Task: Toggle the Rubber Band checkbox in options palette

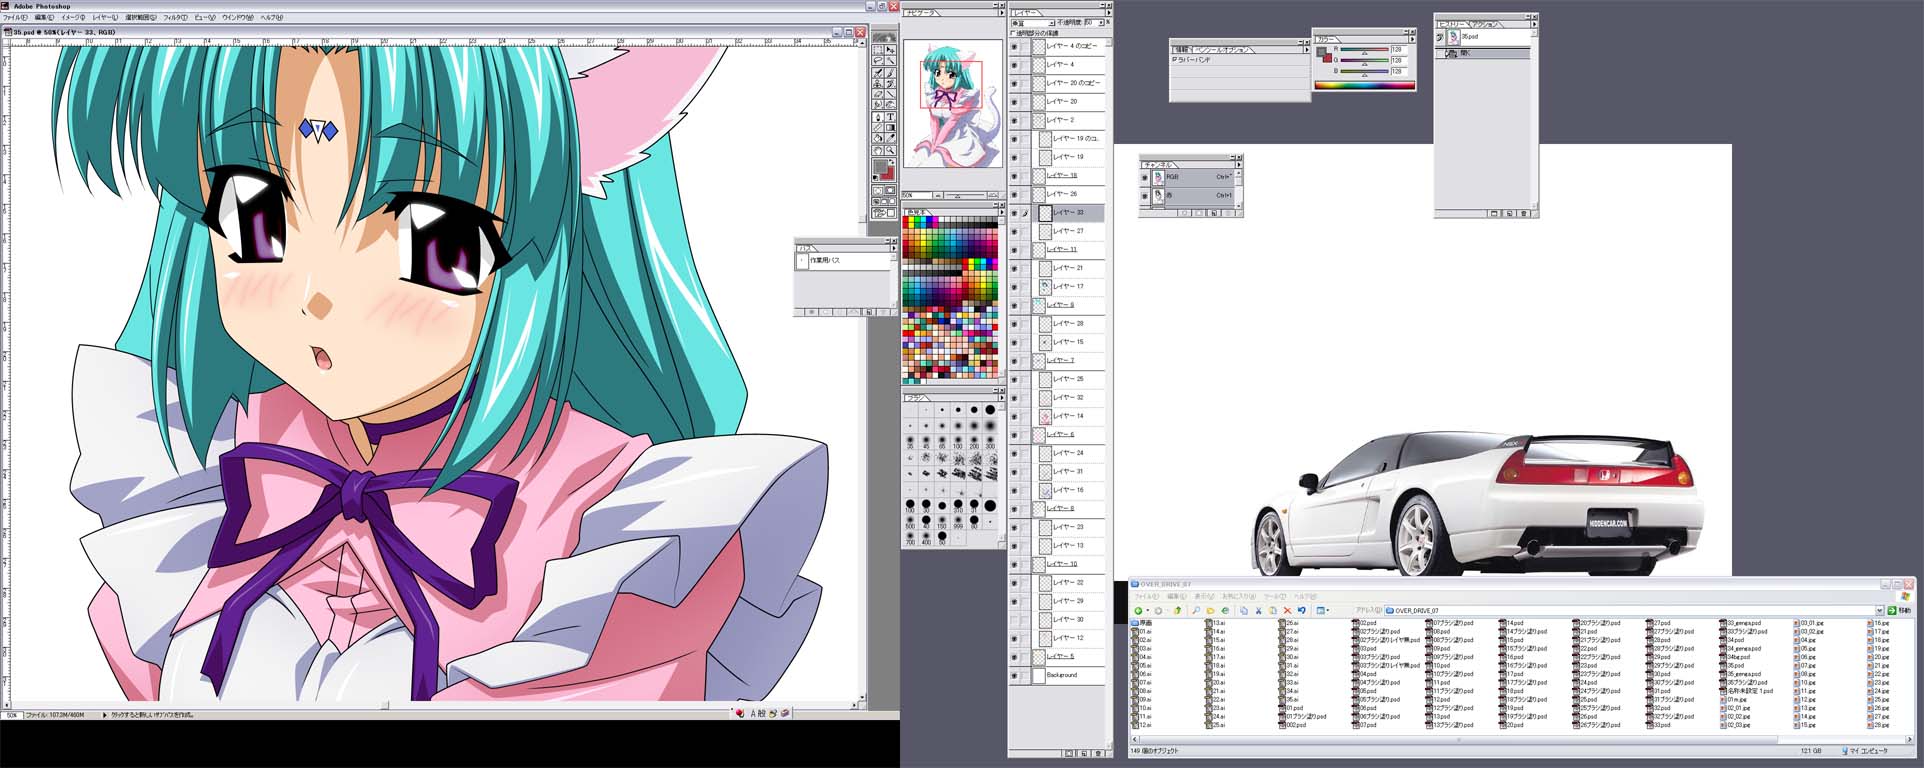Action: [1174, 59]
